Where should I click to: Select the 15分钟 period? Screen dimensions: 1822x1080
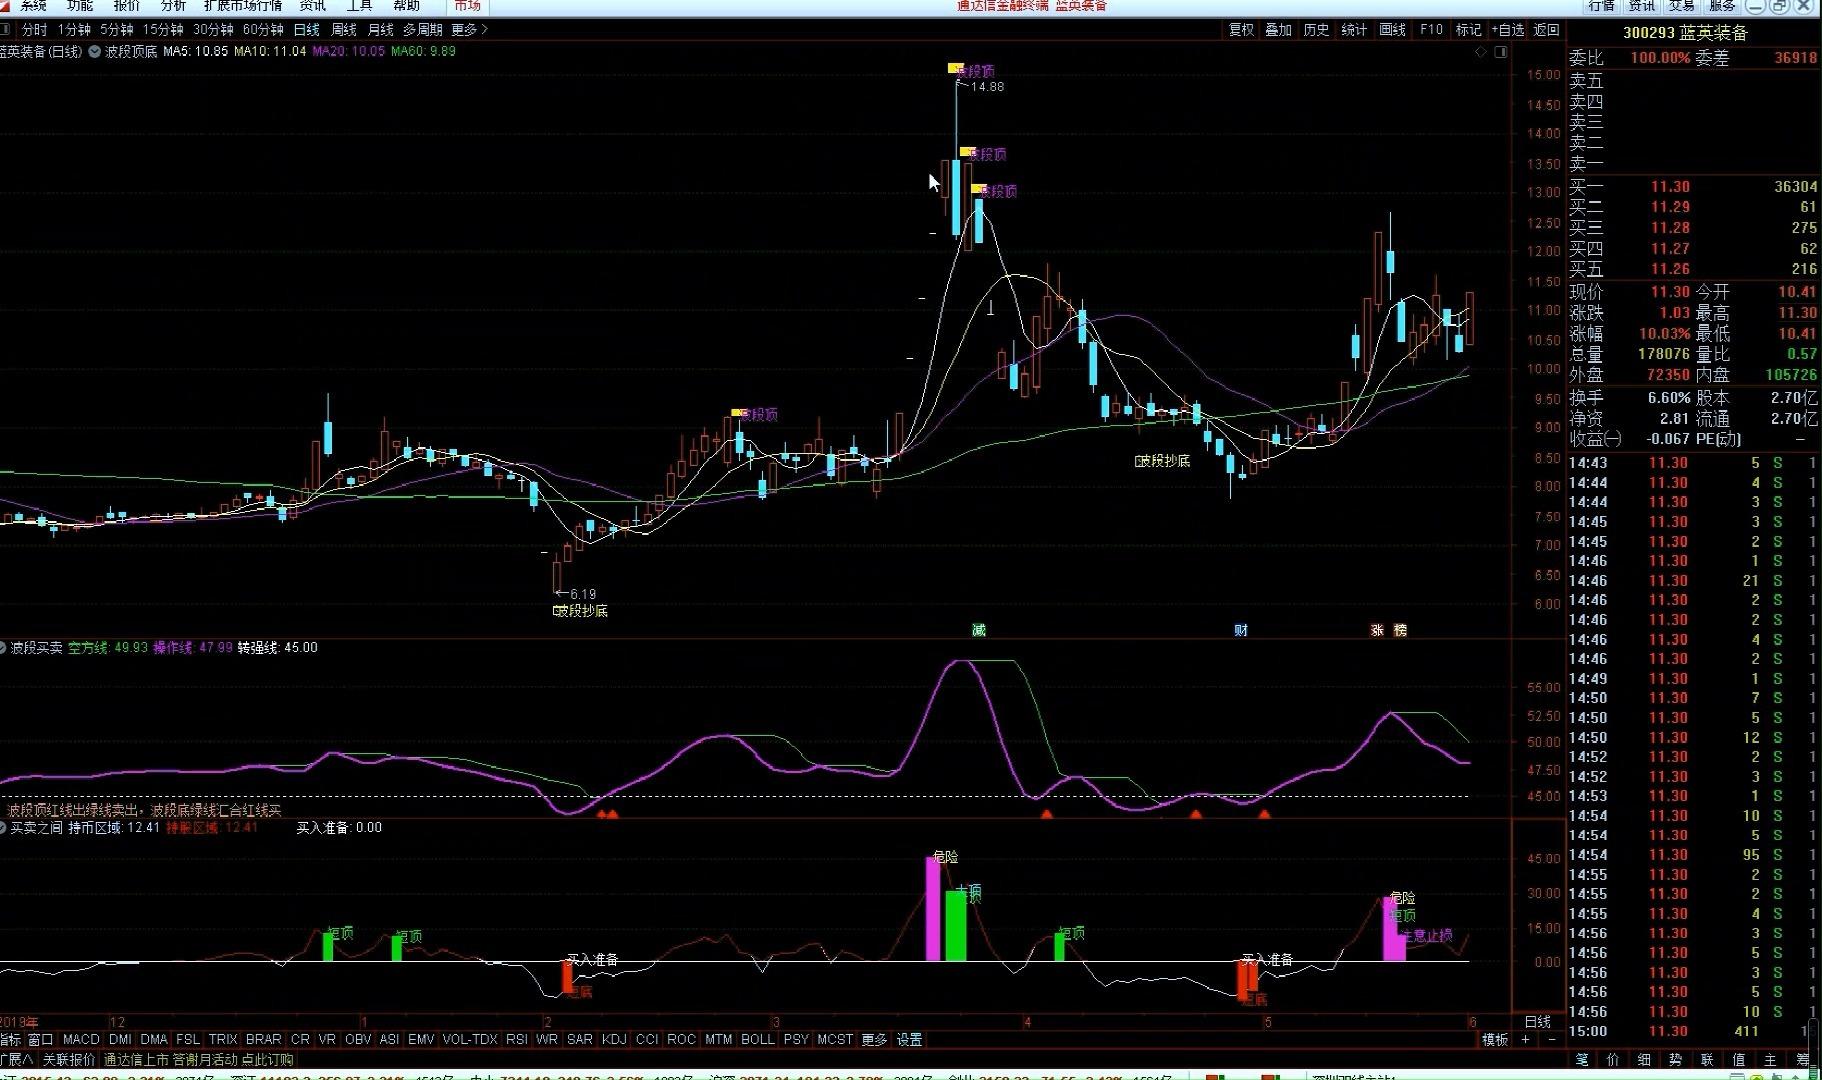[163, 30]
